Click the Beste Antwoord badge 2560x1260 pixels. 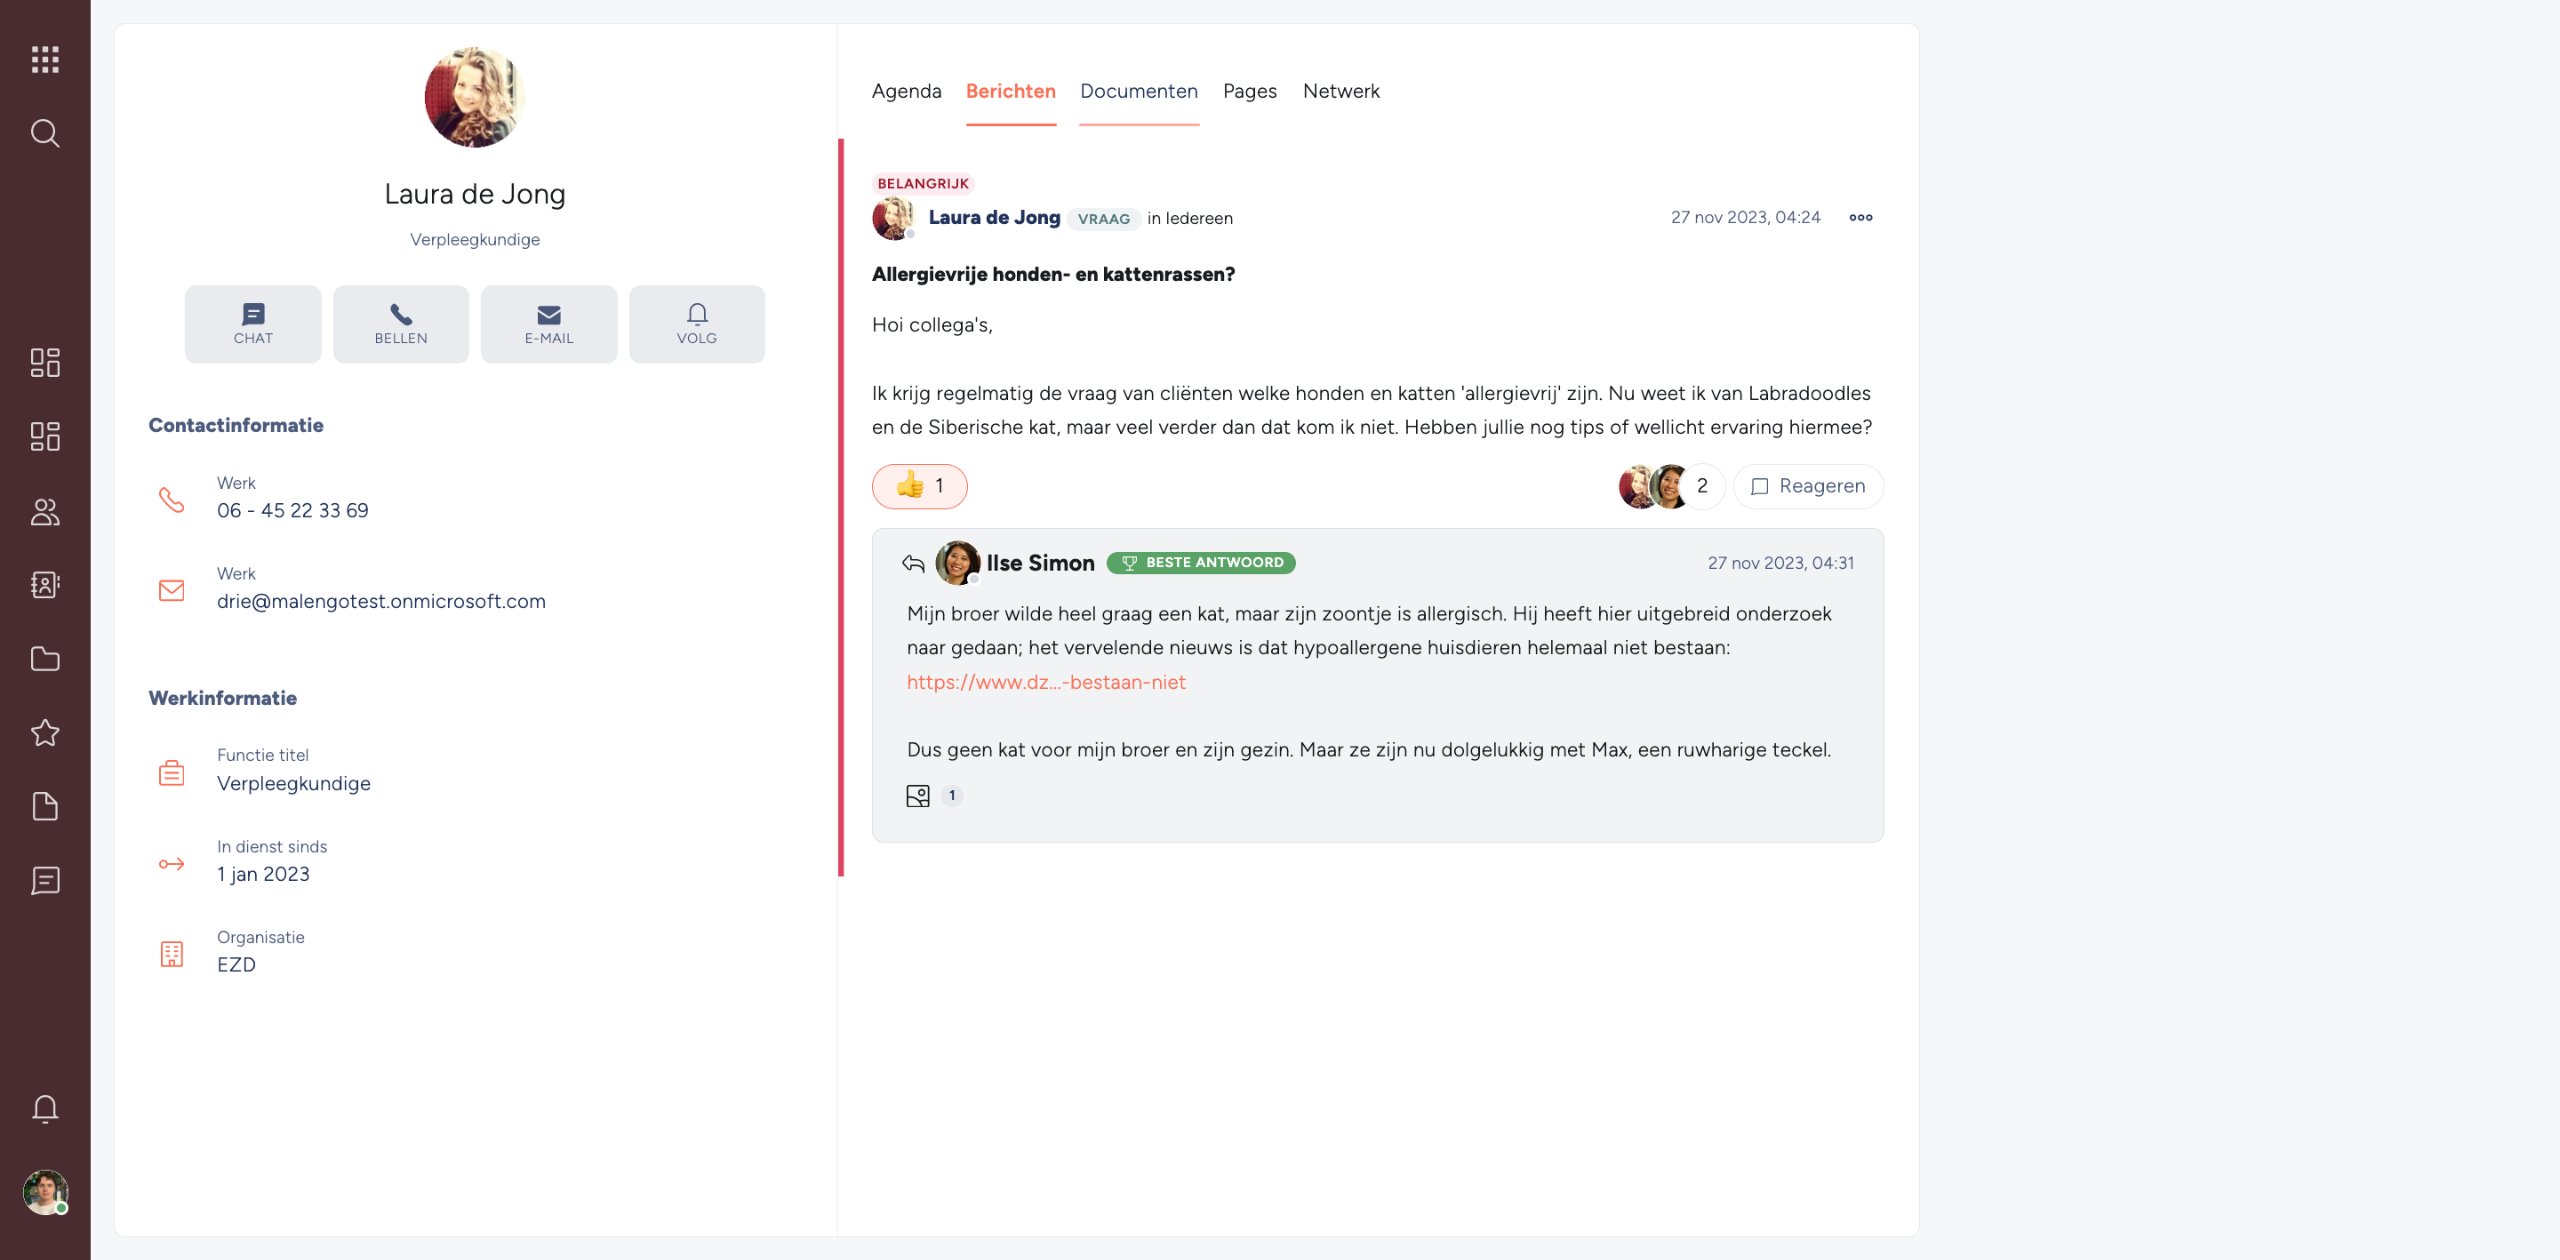point(1201,563)
